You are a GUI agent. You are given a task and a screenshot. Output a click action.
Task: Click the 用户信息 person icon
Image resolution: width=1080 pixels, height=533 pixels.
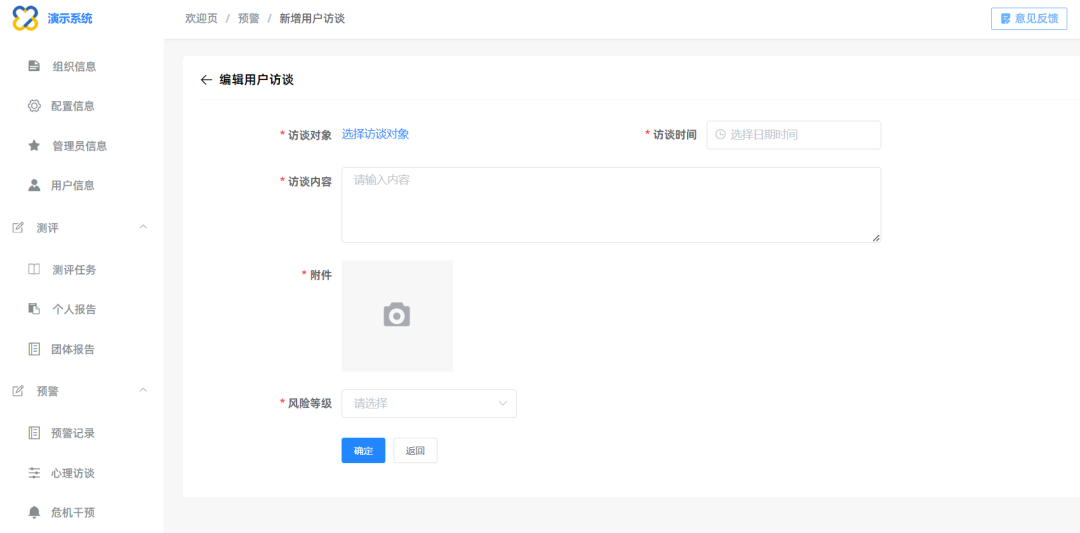34,185
